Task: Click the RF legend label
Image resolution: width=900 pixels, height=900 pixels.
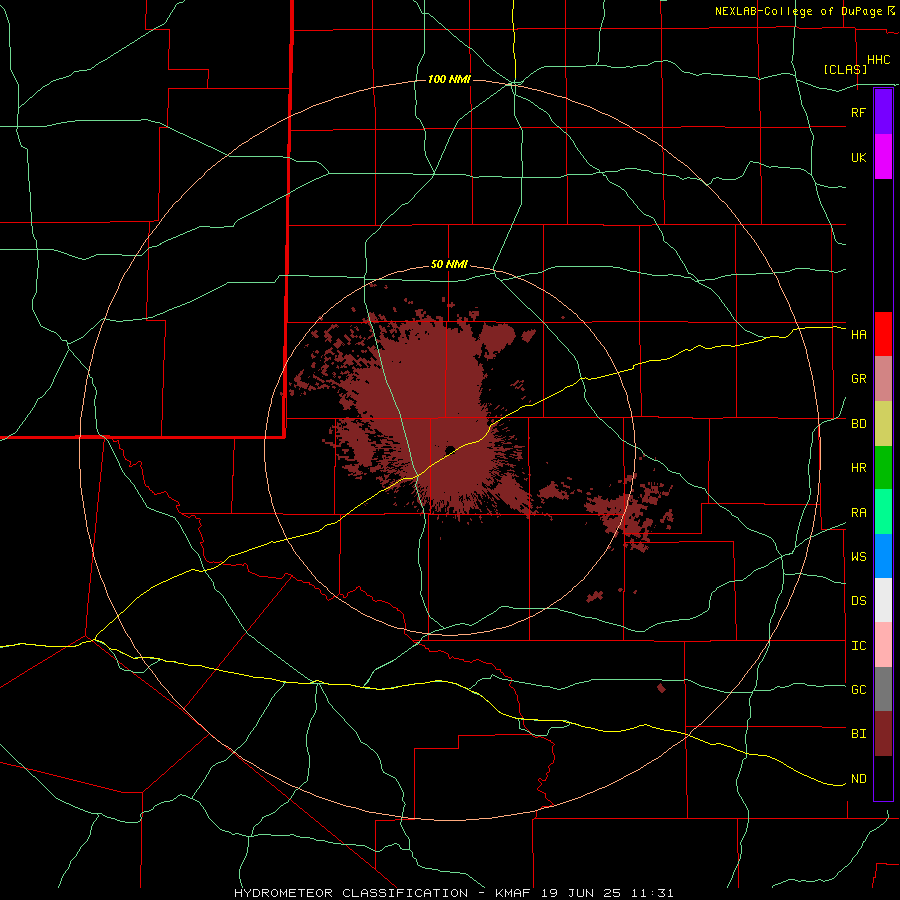Action: [x=858, y=112]
